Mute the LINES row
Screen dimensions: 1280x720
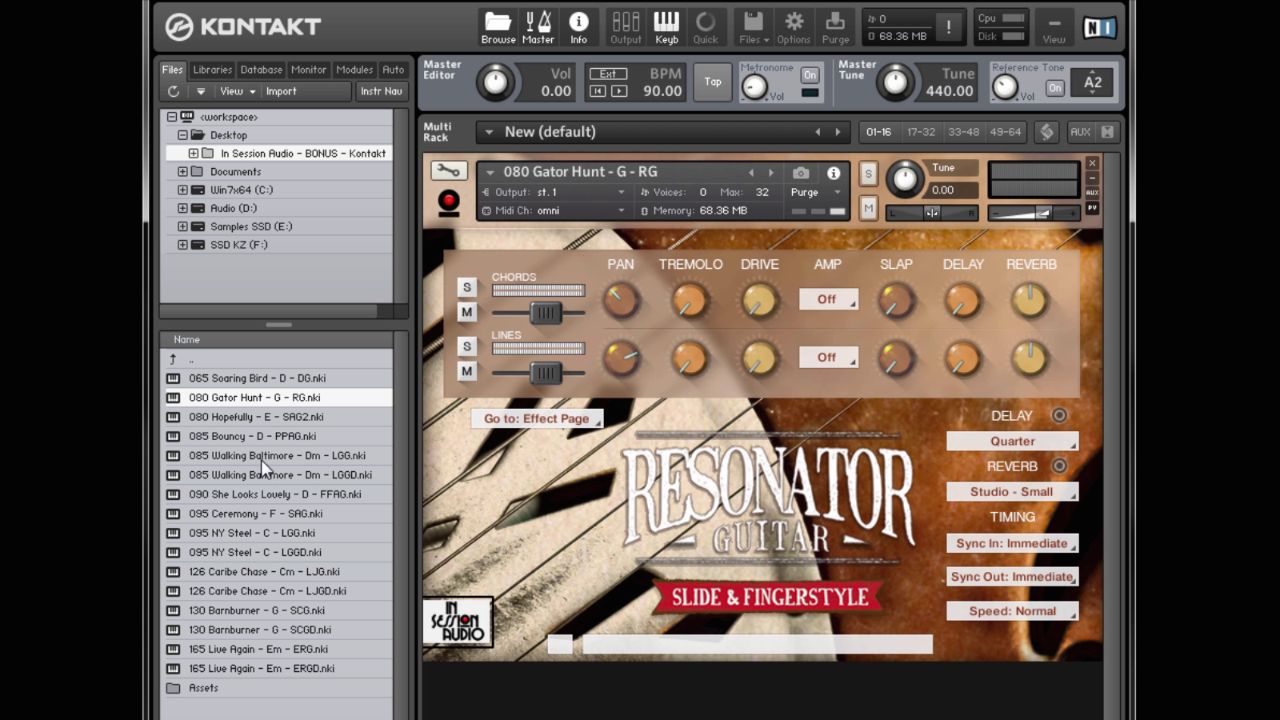(466, 371)
